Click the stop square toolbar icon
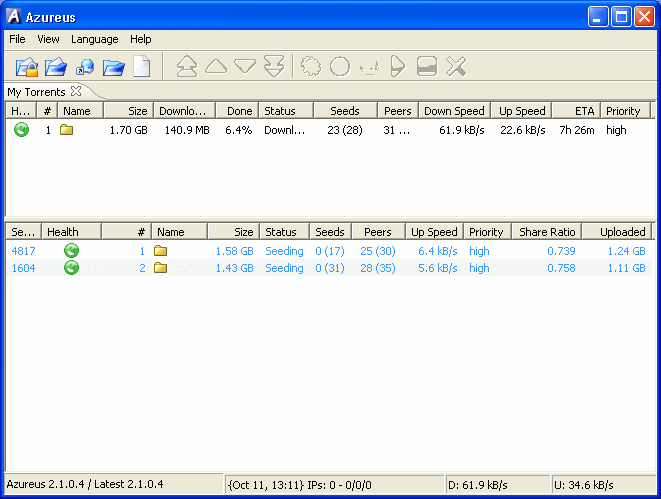661x499 pixels. tap(427, 67)
